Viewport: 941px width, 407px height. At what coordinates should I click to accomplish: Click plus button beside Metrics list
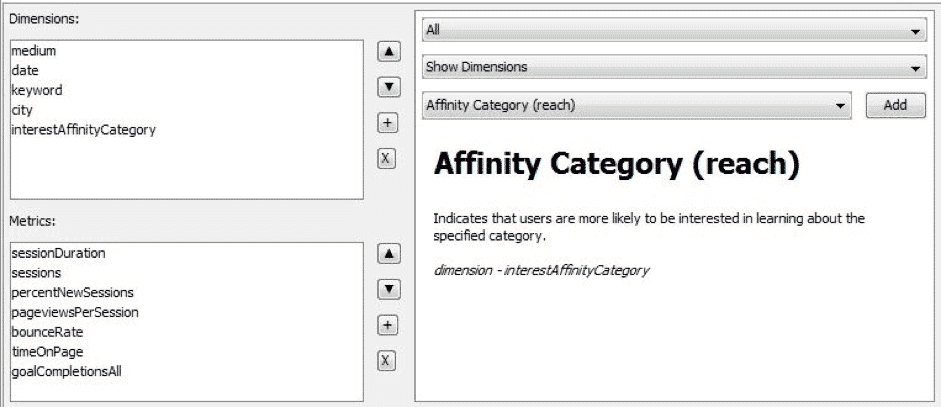point(391,326)
